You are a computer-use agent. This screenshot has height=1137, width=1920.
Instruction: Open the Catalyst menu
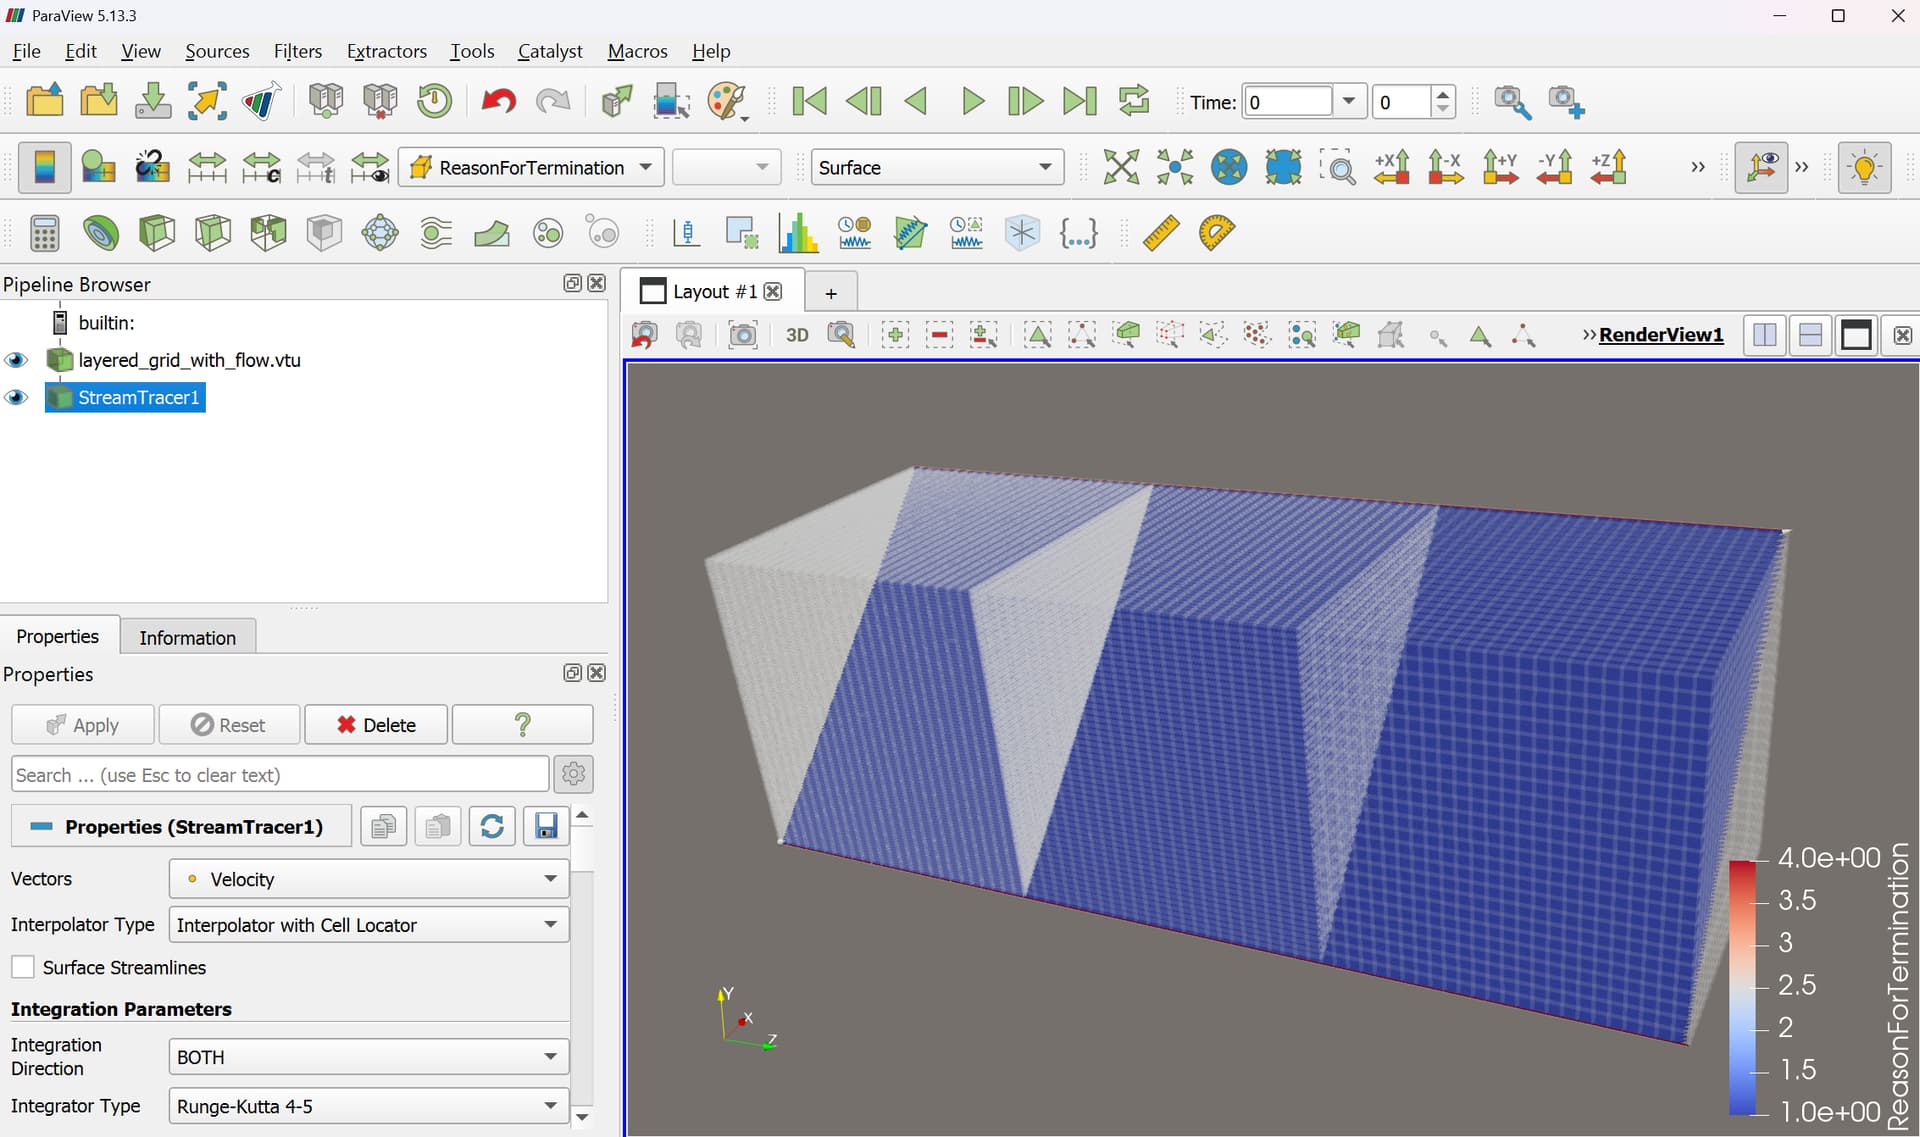click(550, 51)
